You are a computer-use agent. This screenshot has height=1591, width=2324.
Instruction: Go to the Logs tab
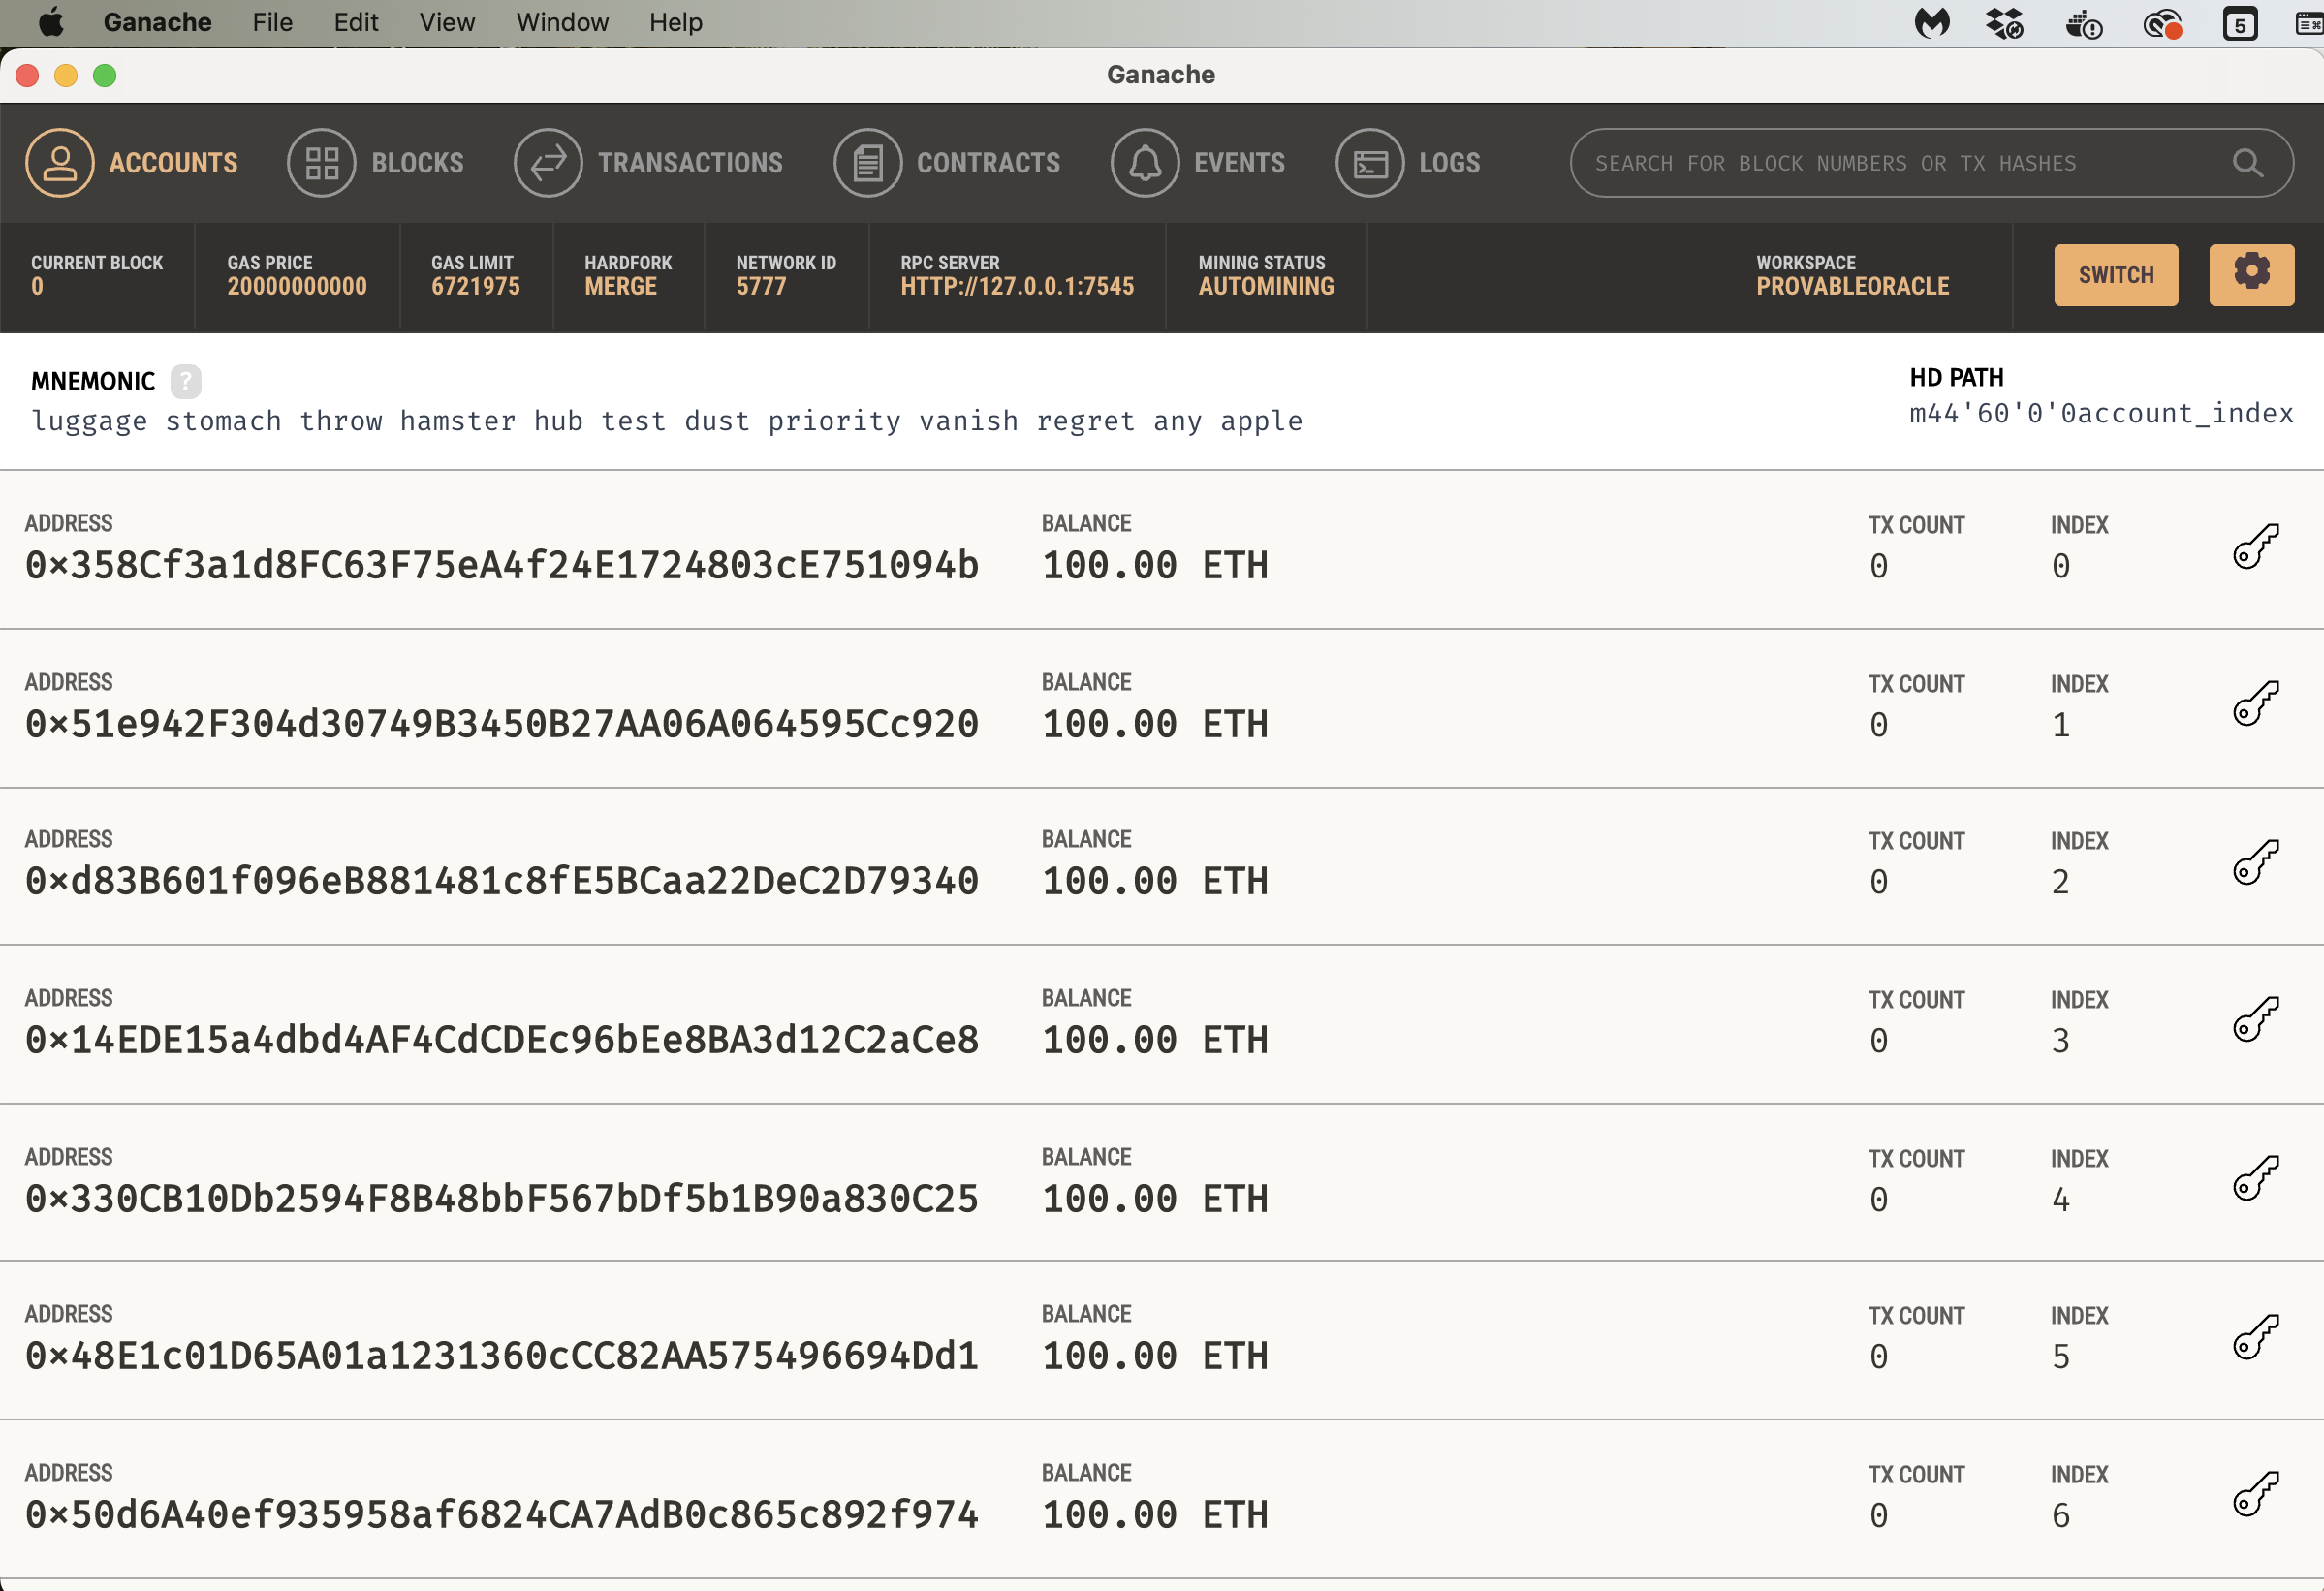1448,163
